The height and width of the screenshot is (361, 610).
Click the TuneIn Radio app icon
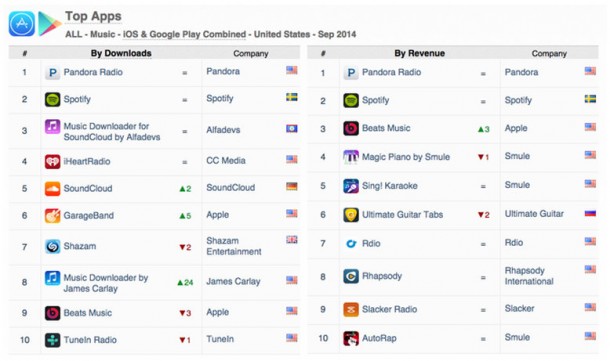[53, 340]
